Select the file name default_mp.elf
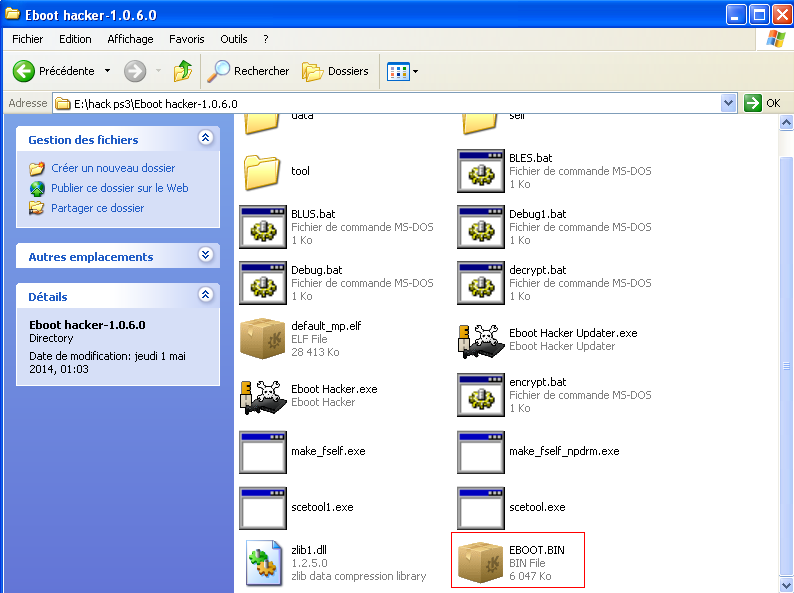Screen dimensions: 794x593 [x=326, y=326]
